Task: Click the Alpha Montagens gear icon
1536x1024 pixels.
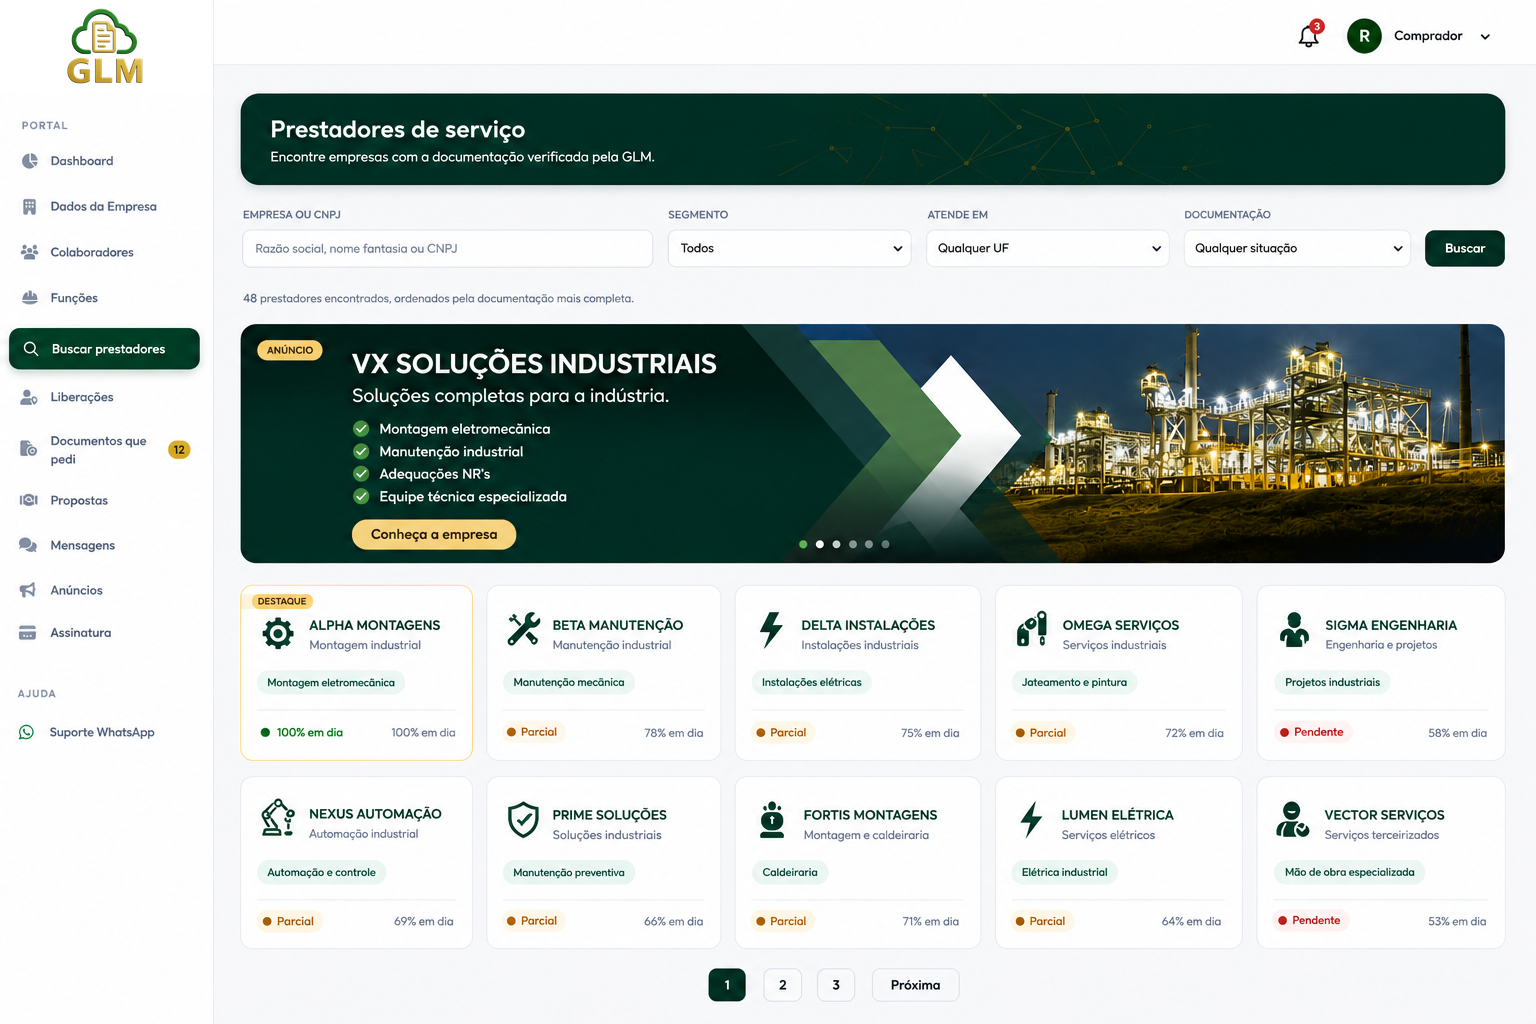Action: click(x=277, y=633)
